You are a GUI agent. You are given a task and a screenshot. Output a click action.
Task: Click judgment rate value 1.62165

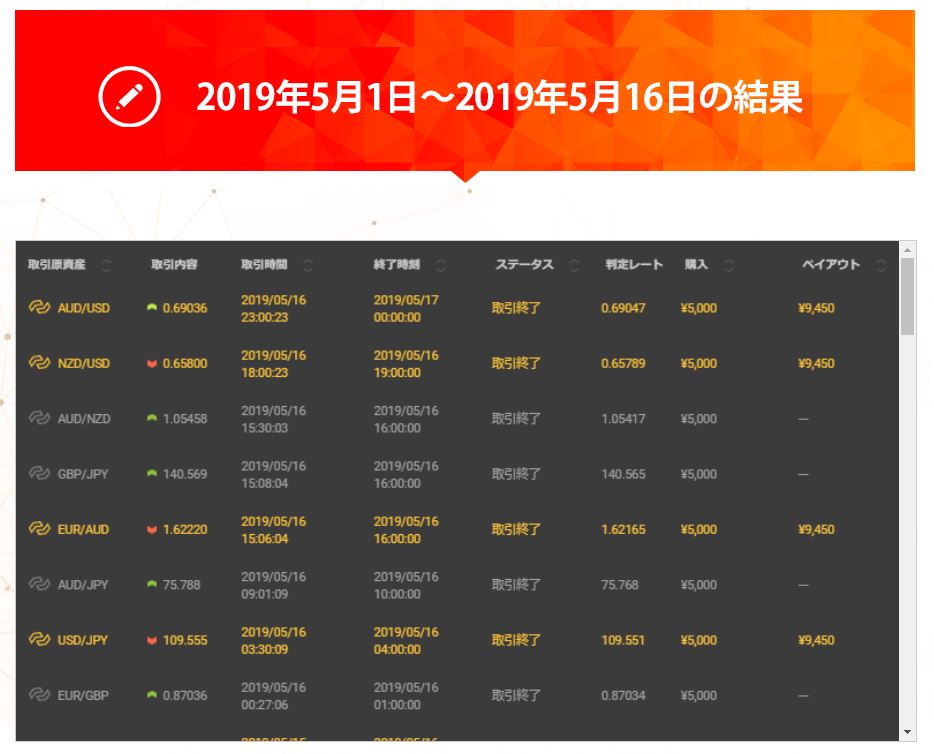[x=623, y=529]
